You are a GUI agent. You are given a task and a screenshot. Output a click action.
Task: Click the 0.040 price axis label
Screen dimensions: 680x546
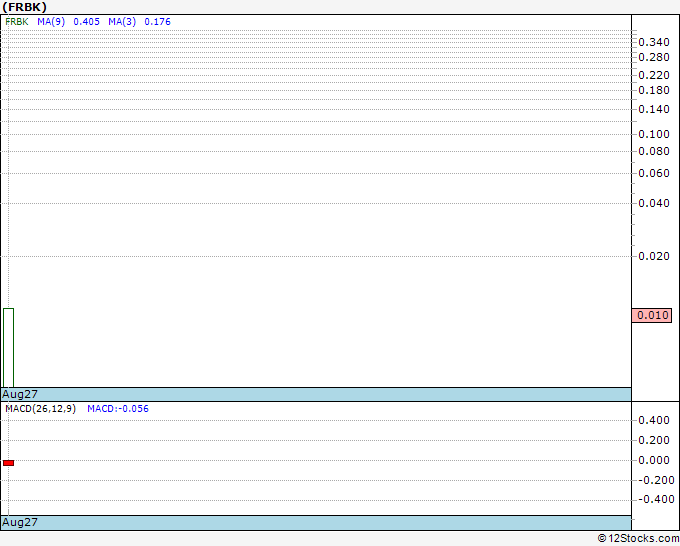pos(654,203)
